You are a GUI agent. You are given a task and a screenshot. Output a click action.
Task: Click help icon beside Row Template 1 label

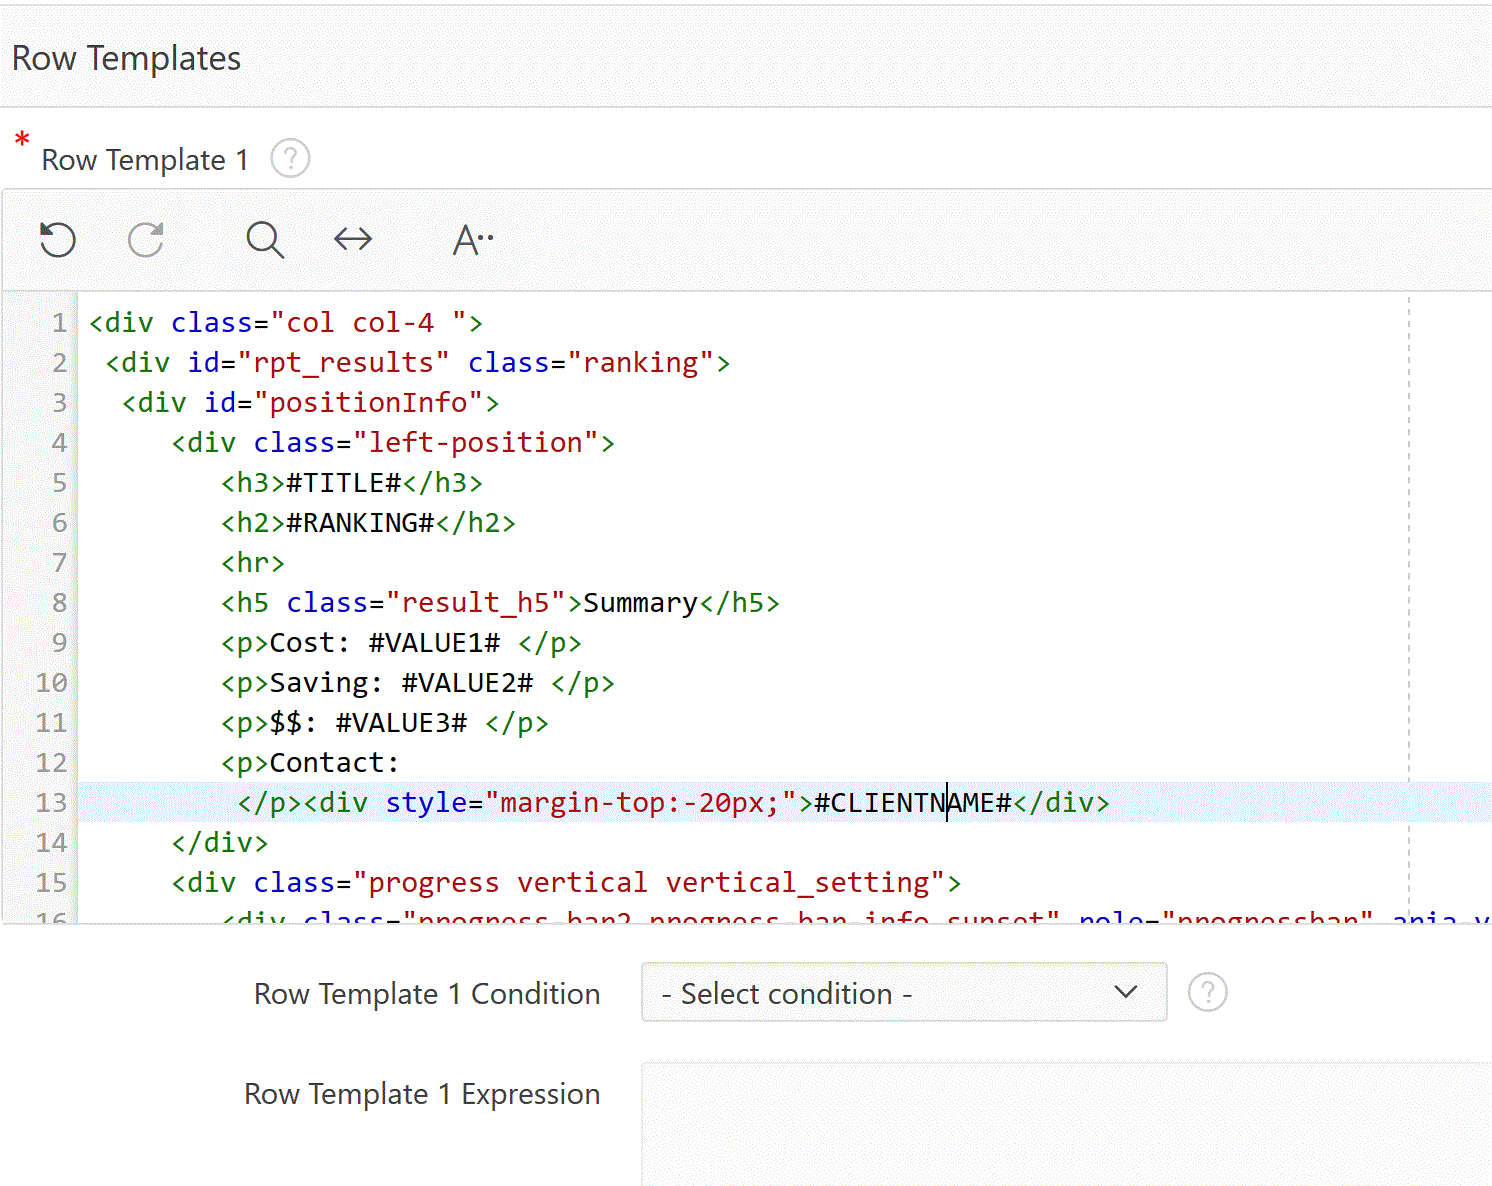[x=290, y=159]
